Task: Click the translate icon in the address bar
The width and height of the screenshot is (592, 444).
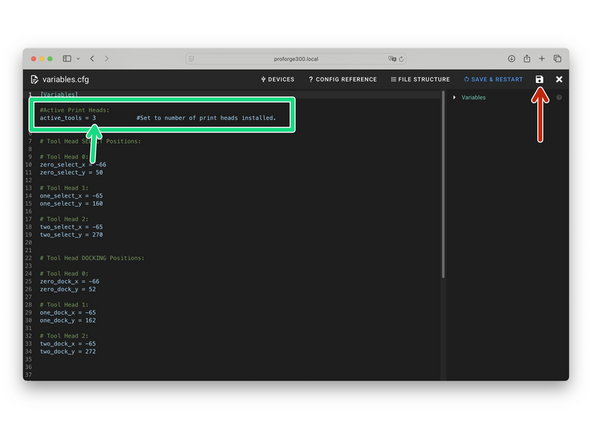Action: click(x=392, y=59)
